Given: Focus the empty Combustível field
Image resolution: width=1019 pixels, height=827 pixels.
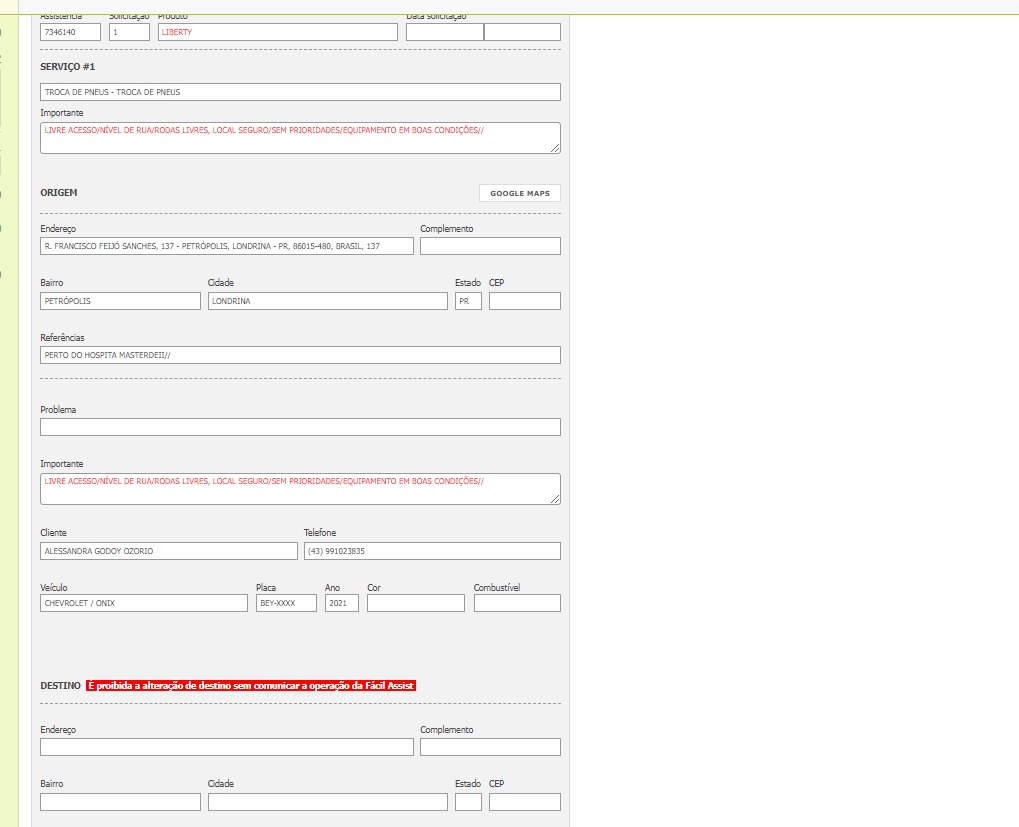Looking at the screenshot, I should coord(517,603).
